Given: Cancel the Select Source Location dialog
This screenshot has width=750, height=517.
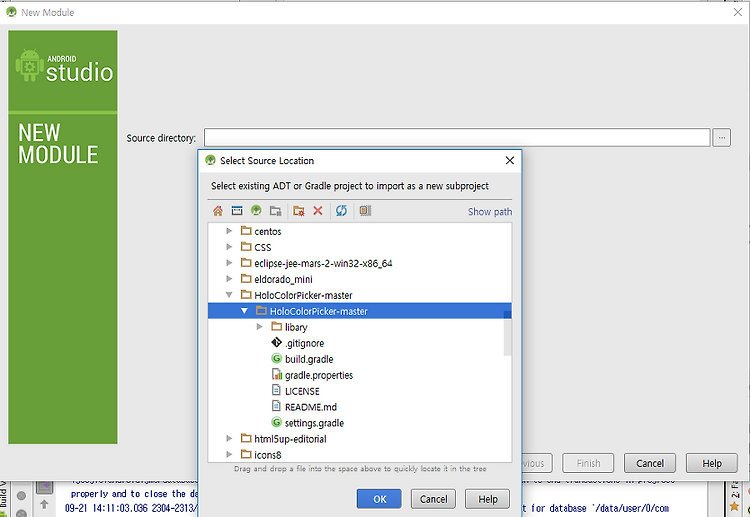Looking at the screenshot, I should (x=433, y=499).
